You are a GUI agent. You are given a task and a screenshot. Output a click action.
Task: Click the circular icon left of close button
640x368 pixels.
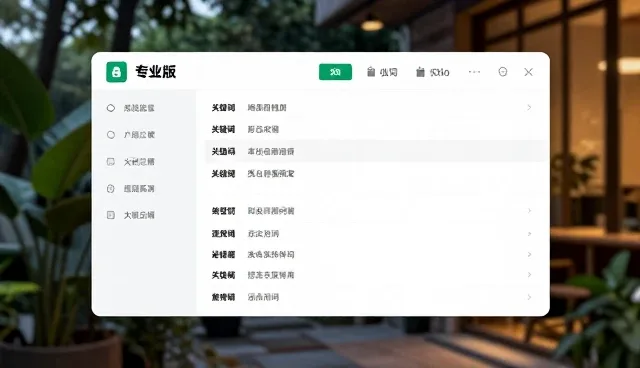pyautogui.click(x=503, y=72)
